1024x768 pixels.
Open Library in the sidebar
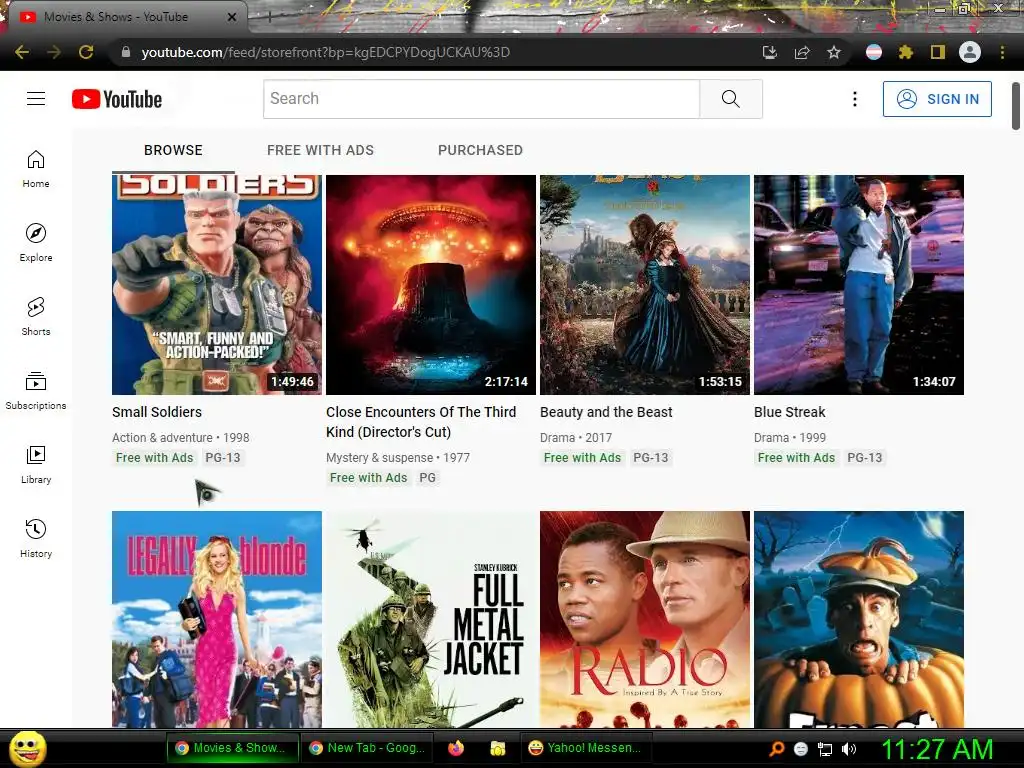[36, 464]
